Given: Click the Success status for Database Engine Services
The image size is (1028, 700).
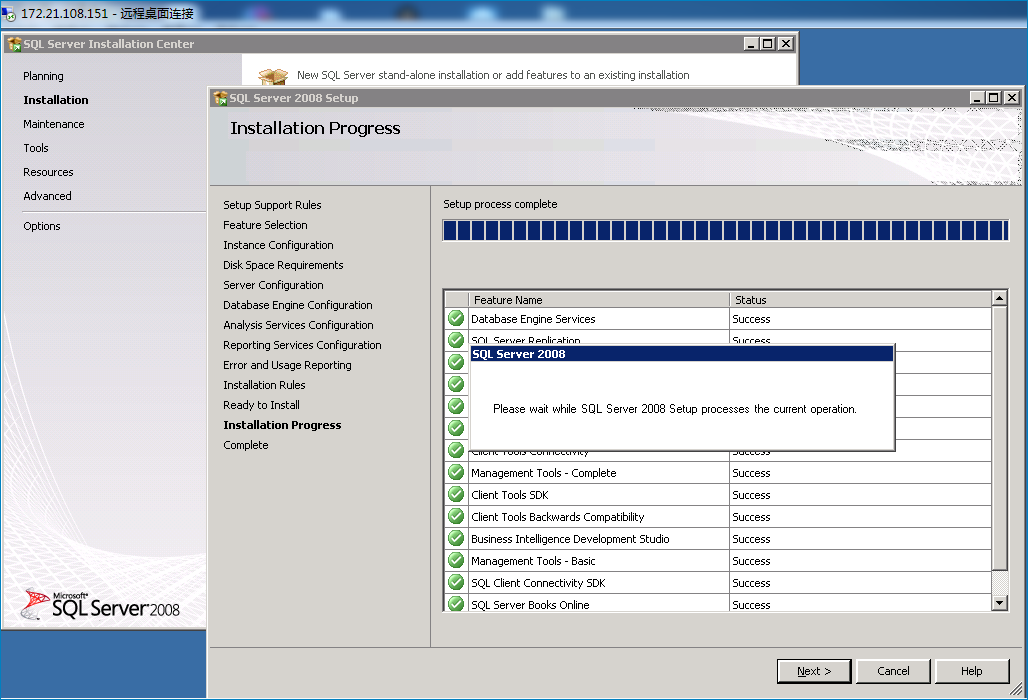Looking at the screenshot, I should (x=751, y=319).
